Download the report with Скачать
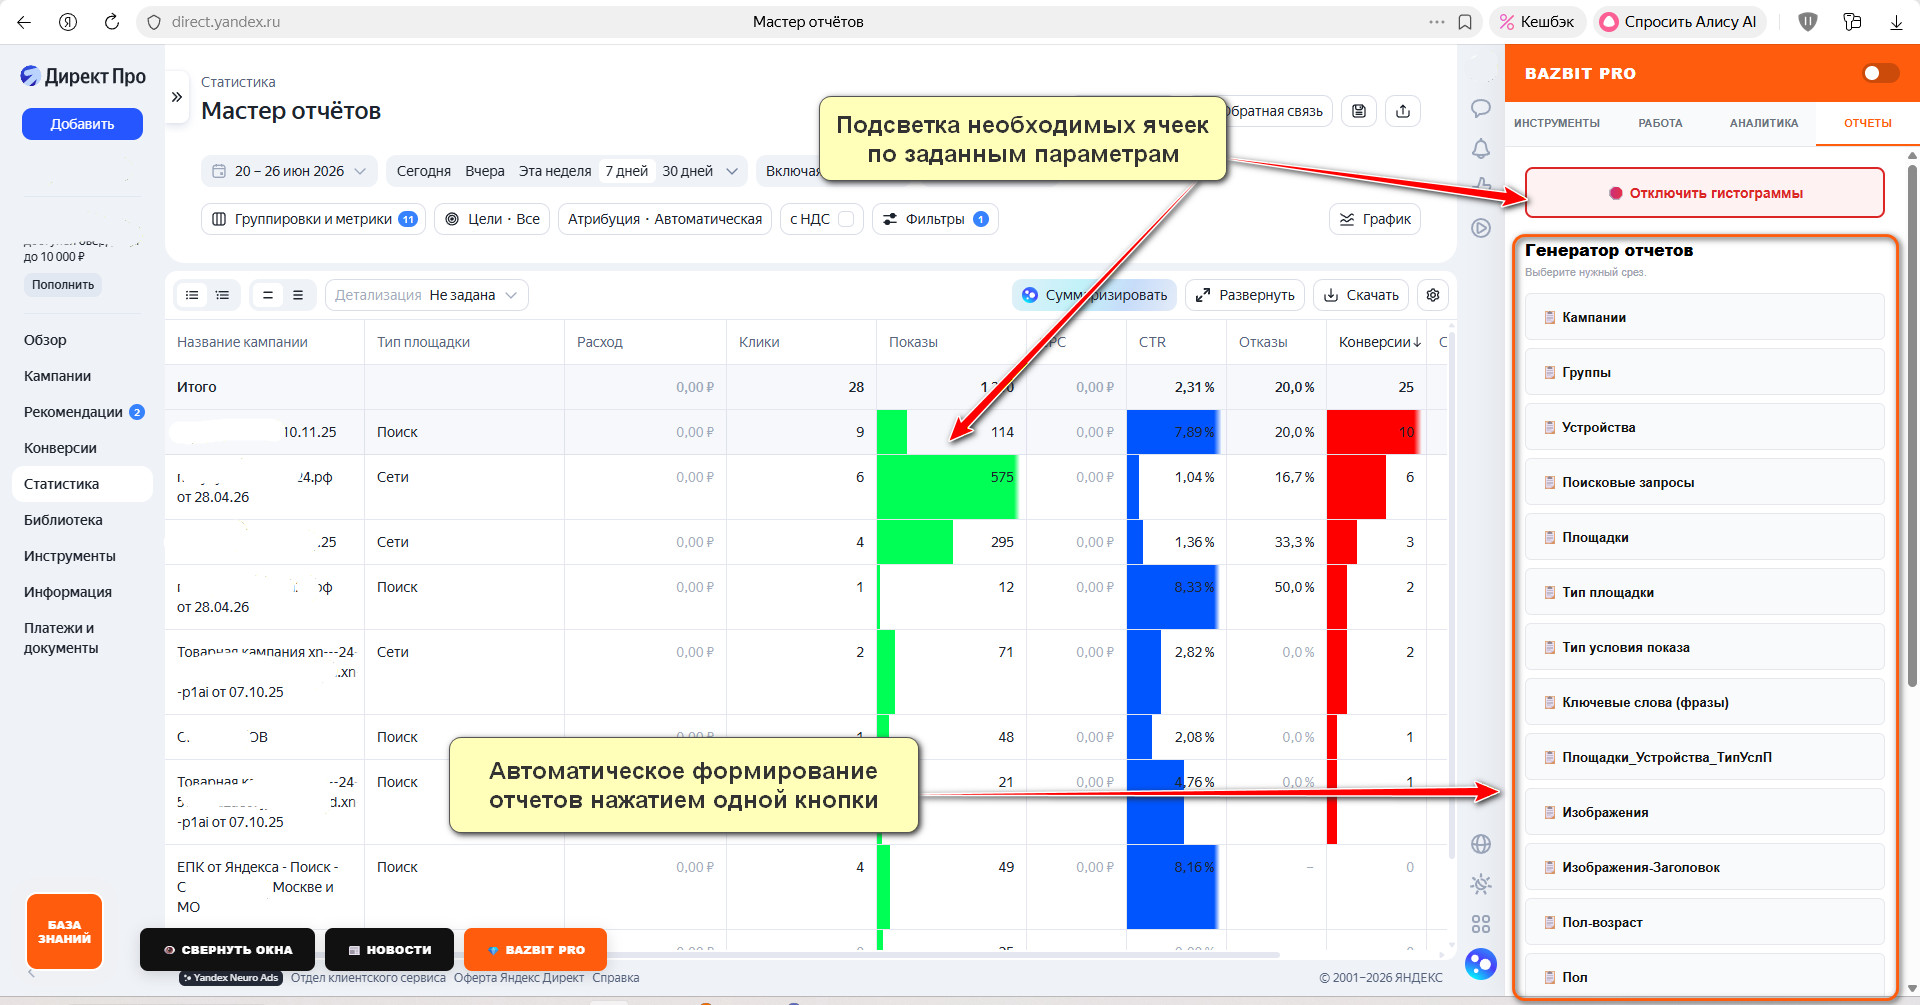This screenshot has height=1005, width=1920. tap(1361, 295)
